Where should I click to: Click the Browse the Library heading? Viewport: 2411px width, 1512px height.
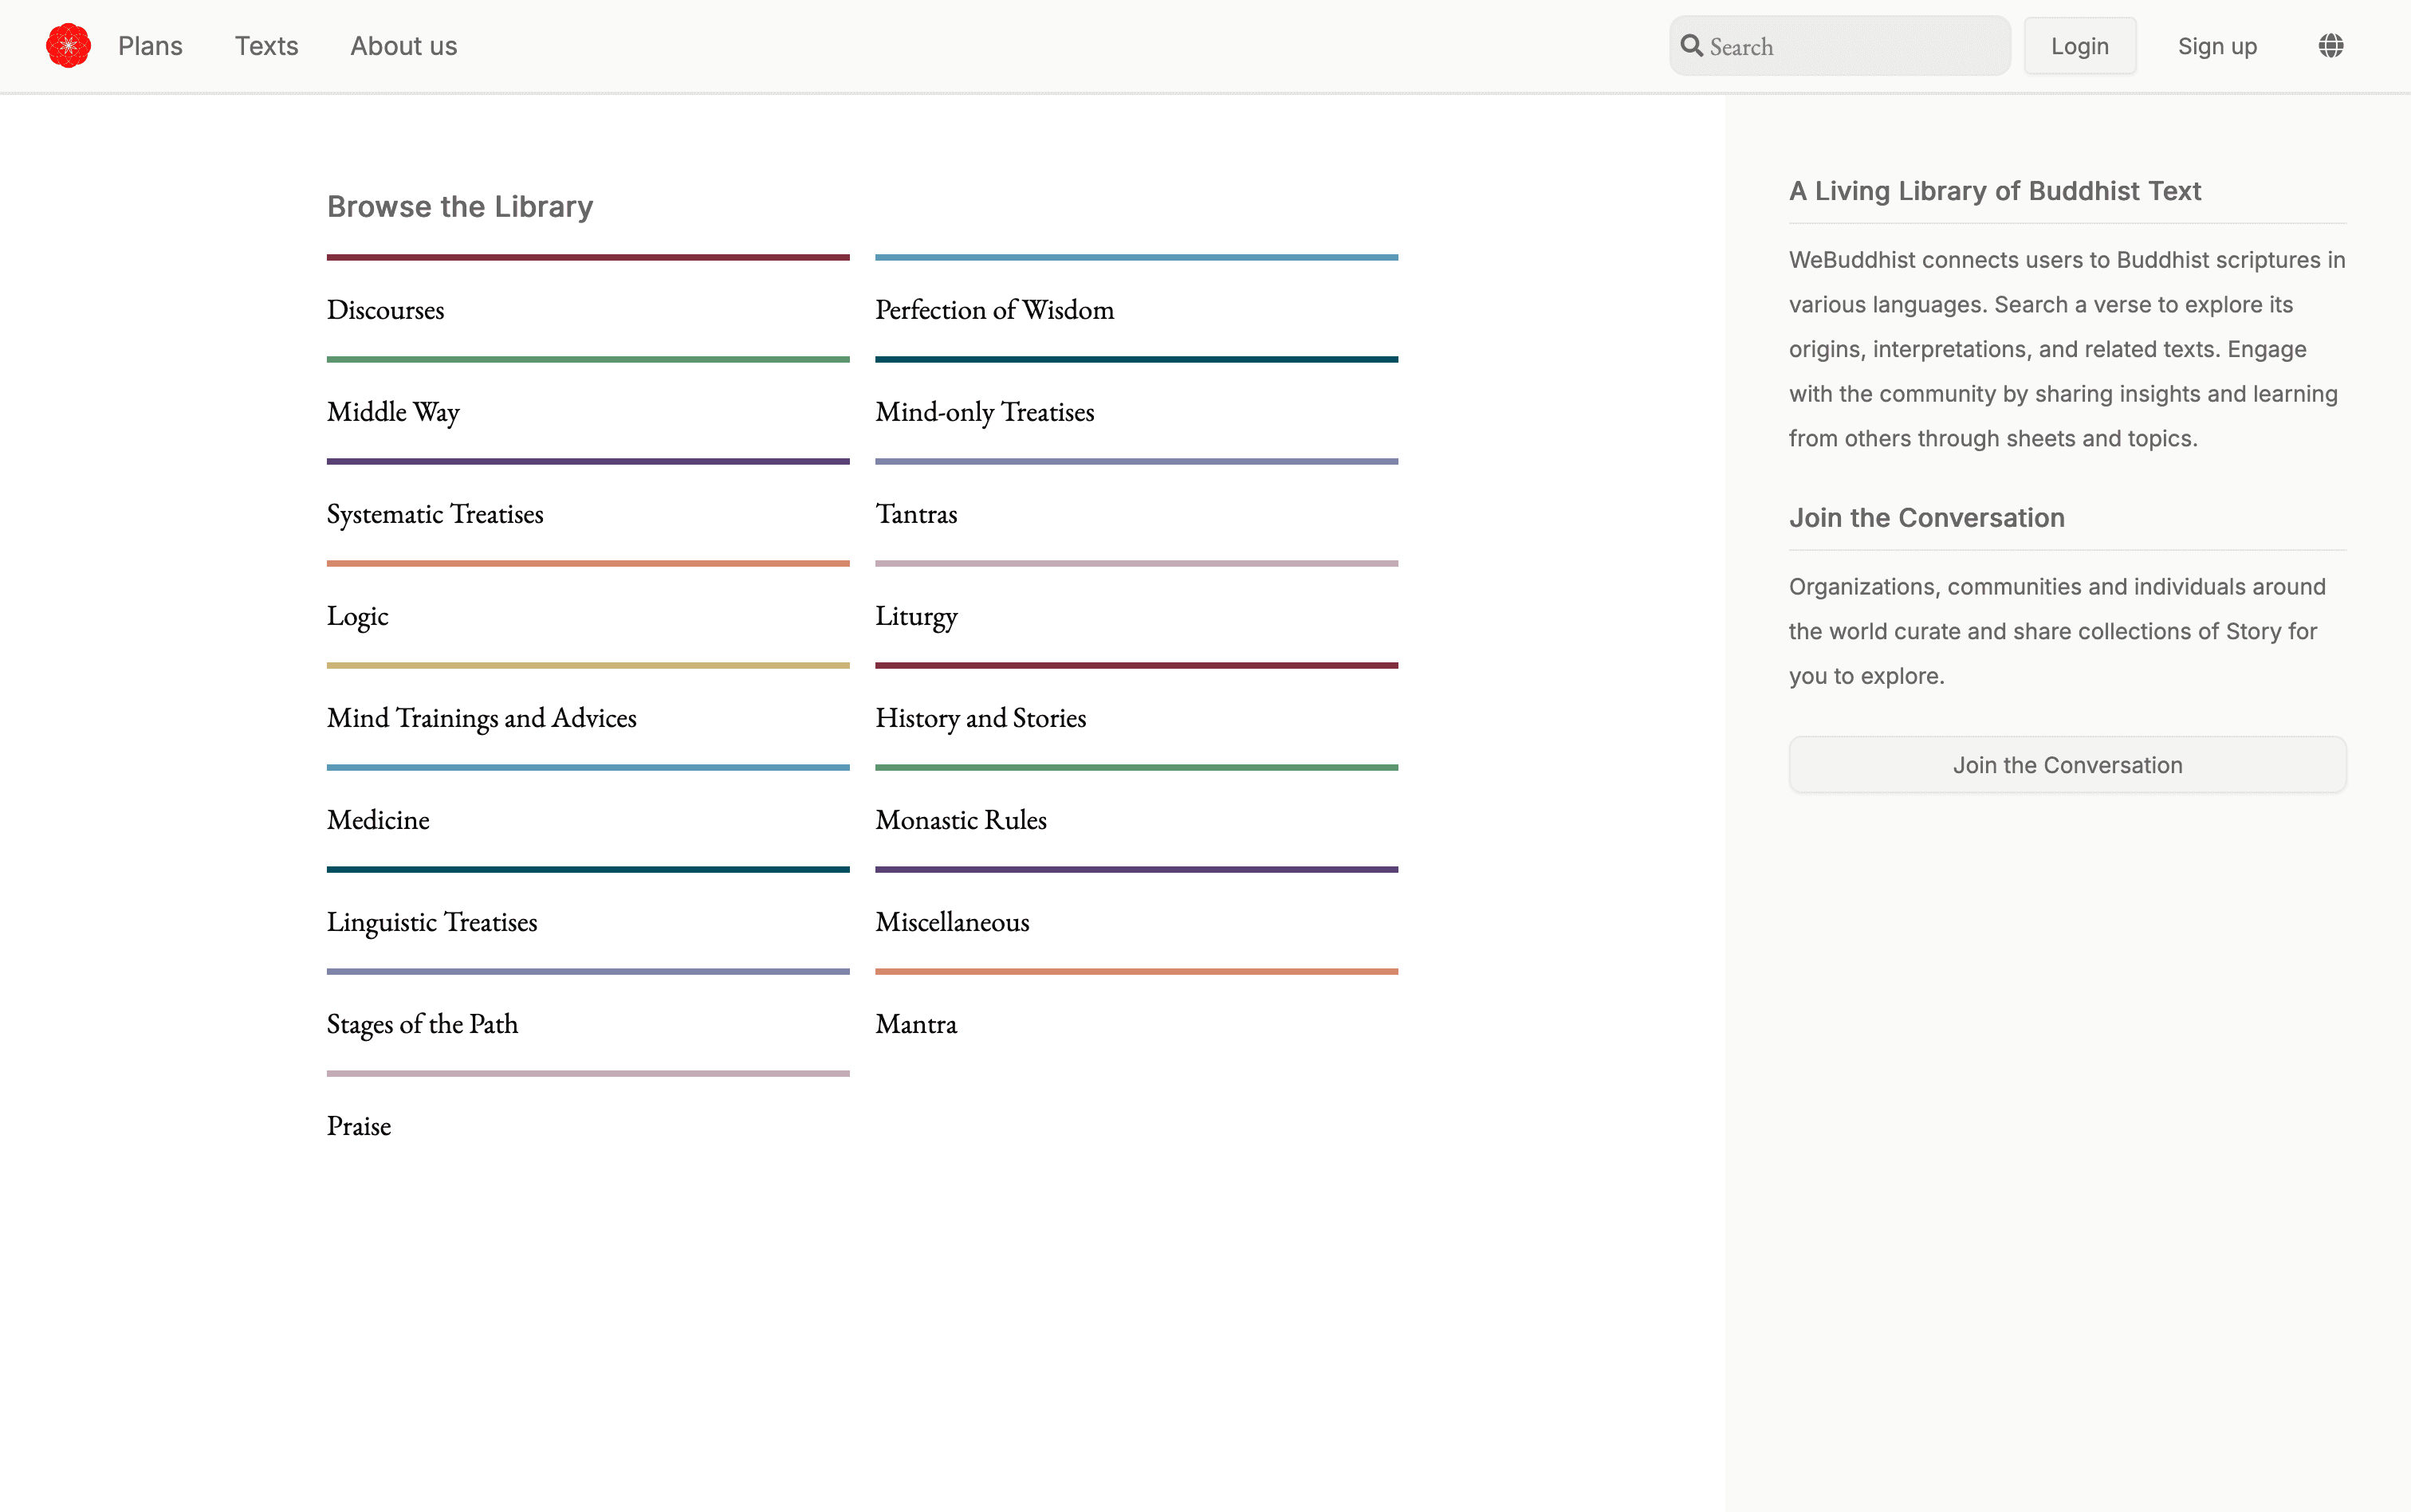pyautogui.click(x=460, y=206)
